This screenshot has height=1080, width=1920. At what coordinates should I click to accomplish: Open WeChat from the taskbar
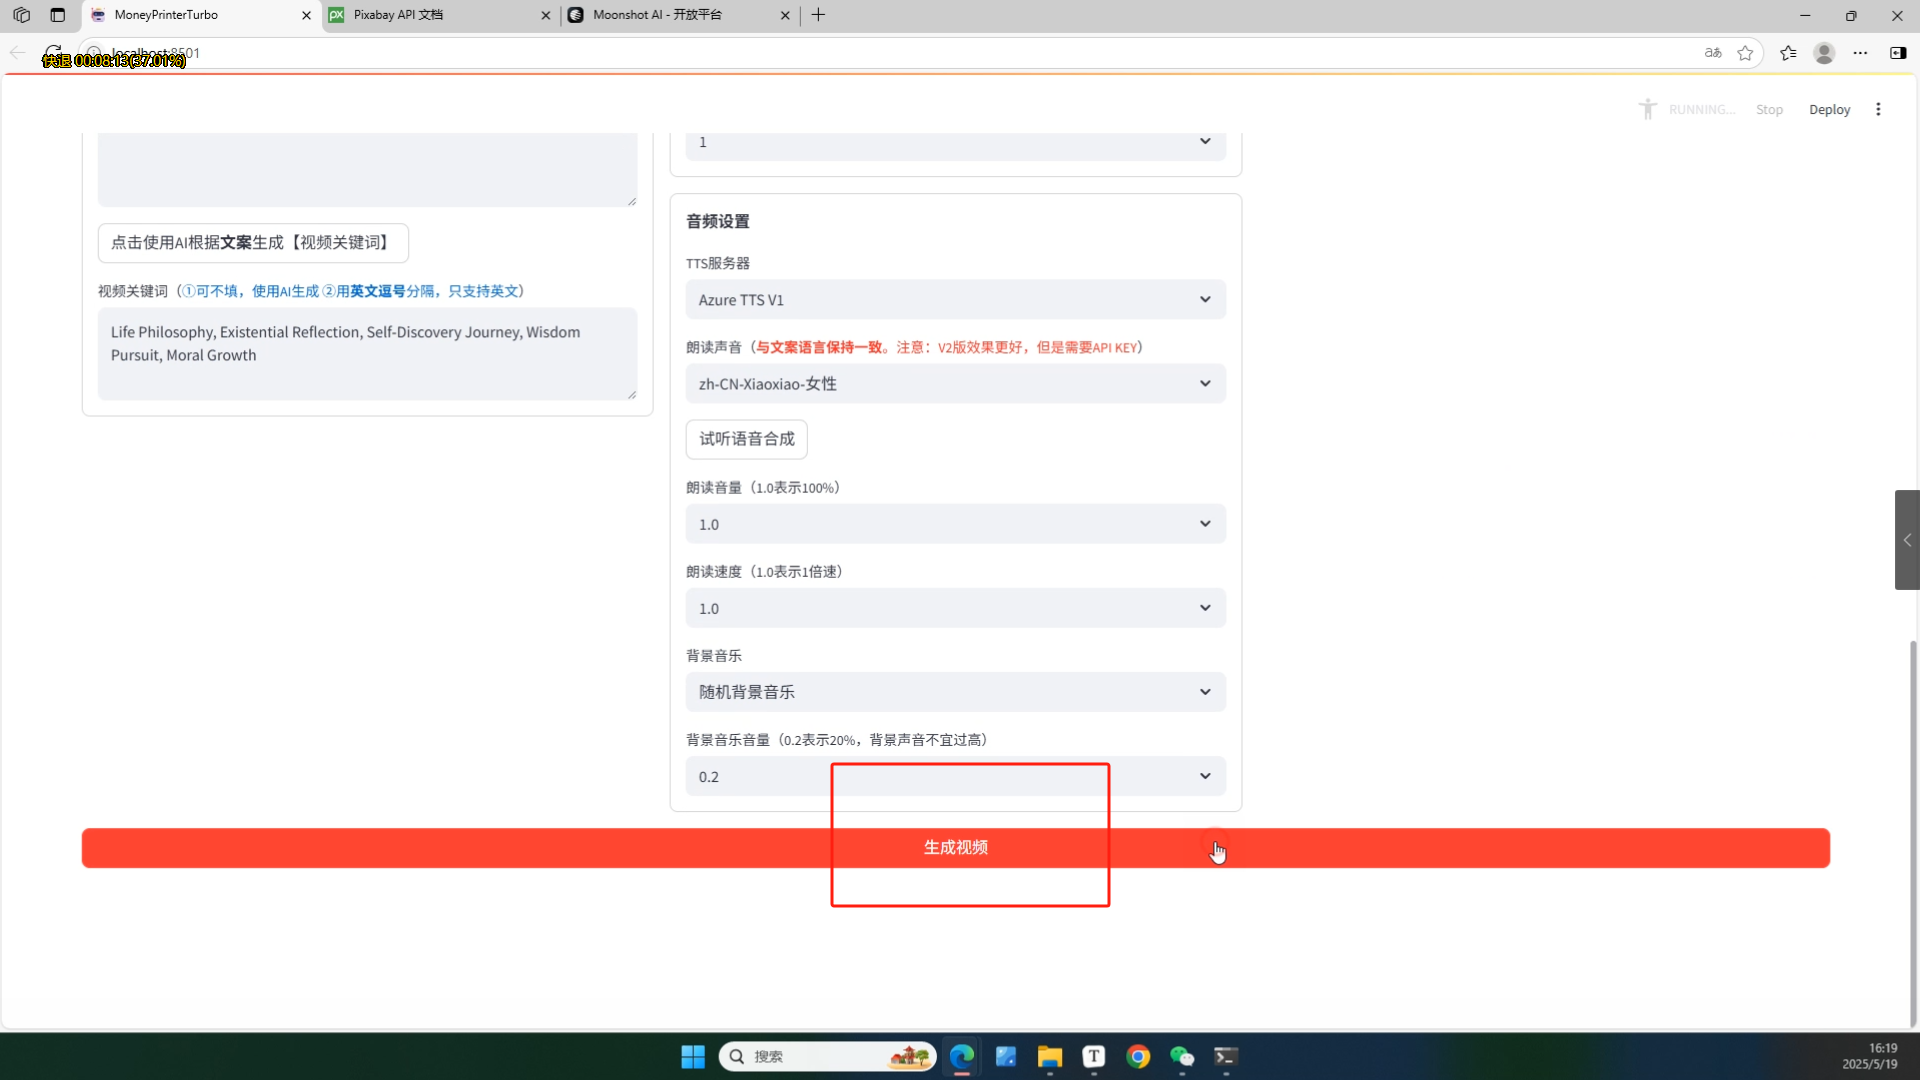click(1182, 1056)
